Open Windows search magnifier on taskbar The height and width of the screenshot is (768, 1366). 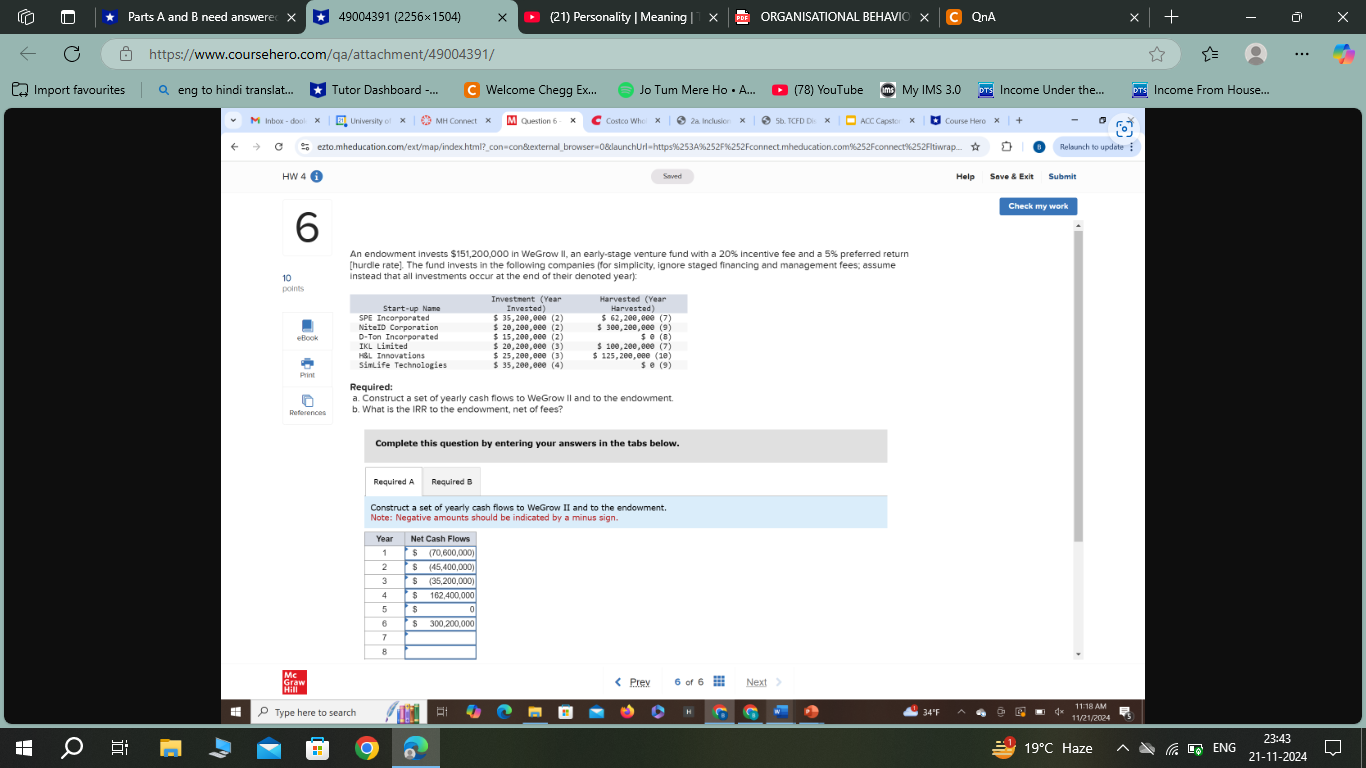[73, 747]
